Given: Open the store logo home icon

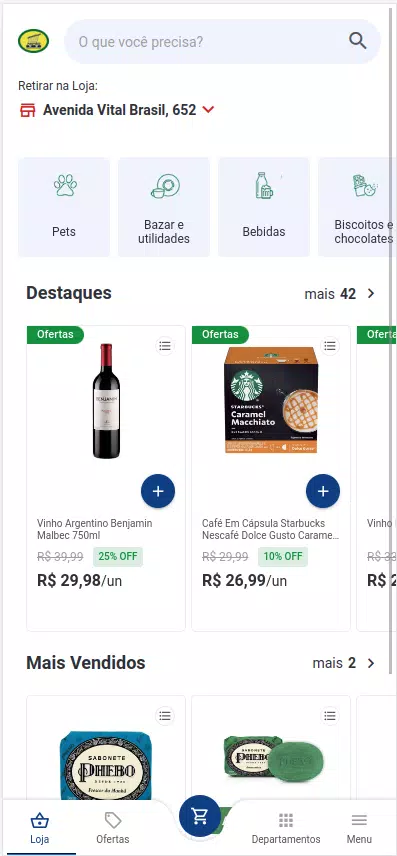Looking at the screenshot, I should 33,41.
